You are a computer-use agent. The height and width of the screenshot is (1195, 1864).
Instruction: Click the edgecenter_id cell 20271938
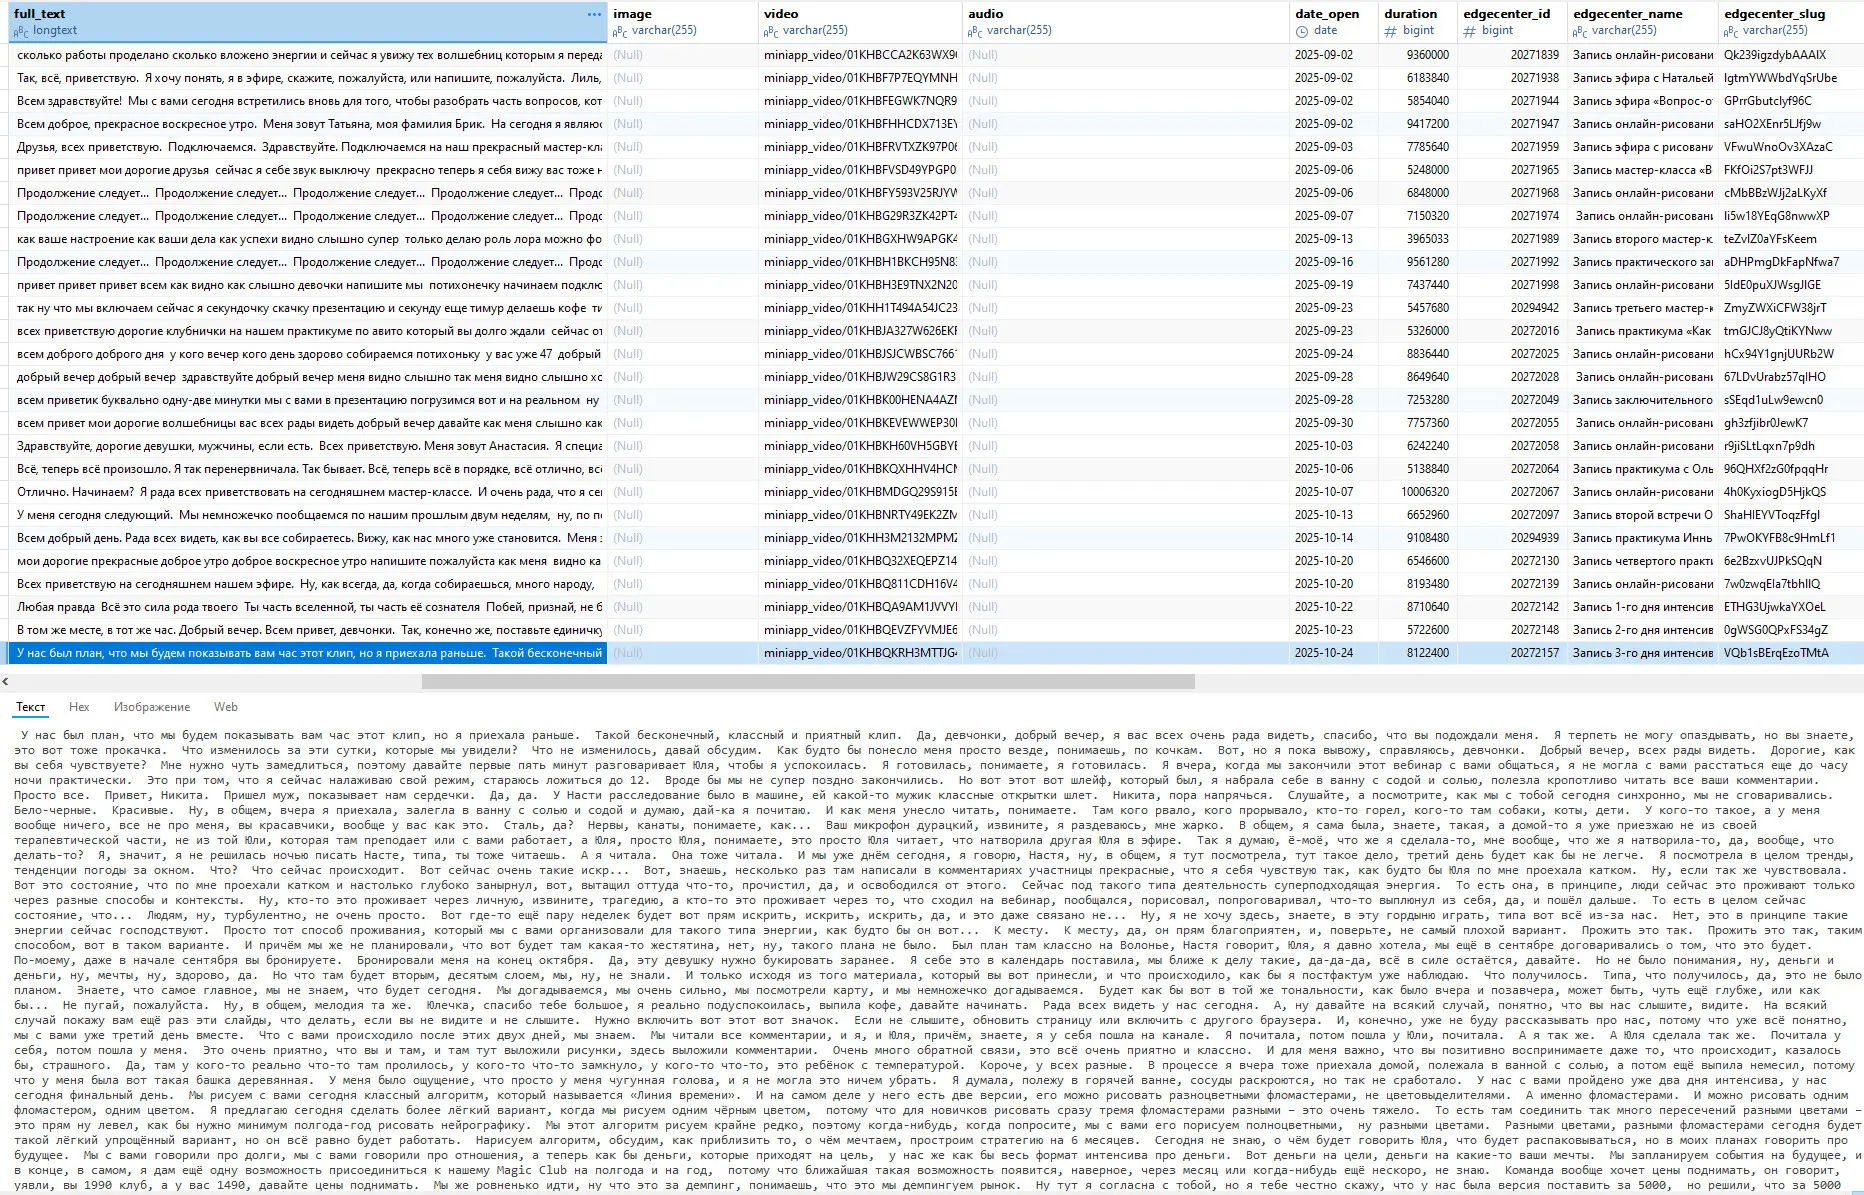[1510, 78]
